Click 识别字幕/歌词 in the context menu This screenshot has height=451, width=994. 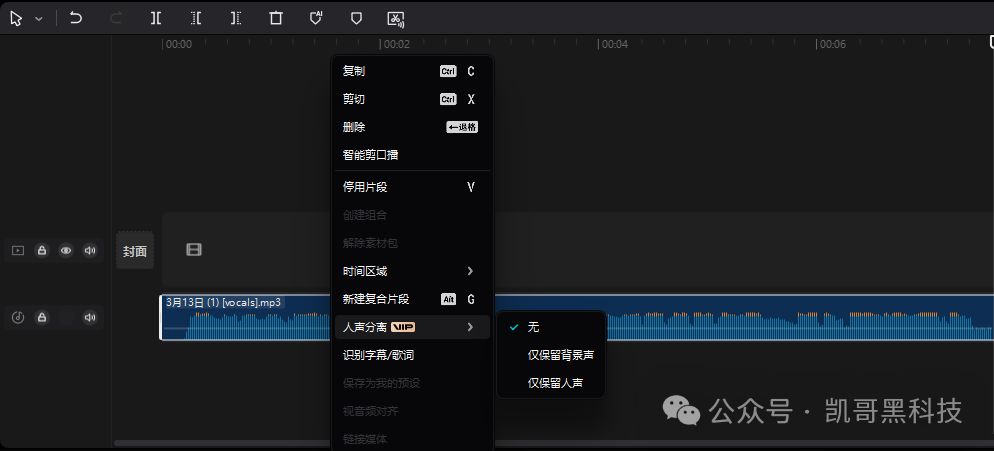click(x=378, y=355)
